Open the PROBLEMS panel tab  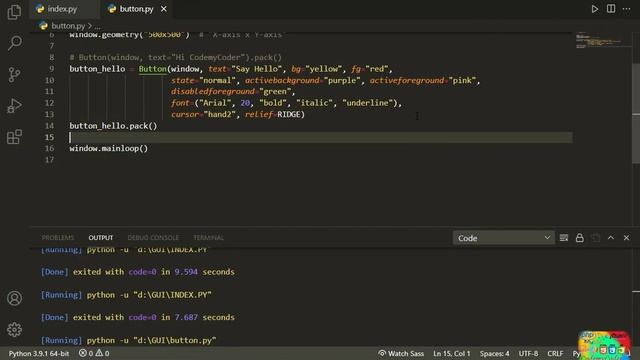pos(58,238)
